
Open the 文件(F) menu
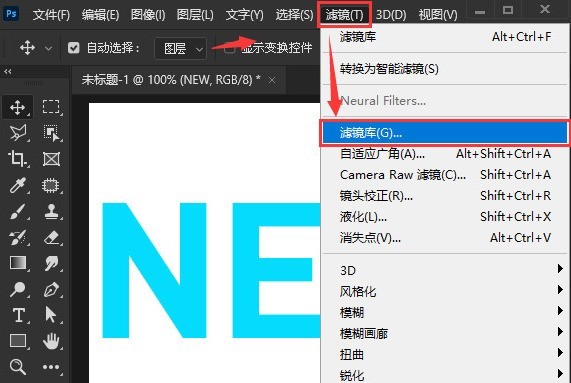click(x=51, y=15)
